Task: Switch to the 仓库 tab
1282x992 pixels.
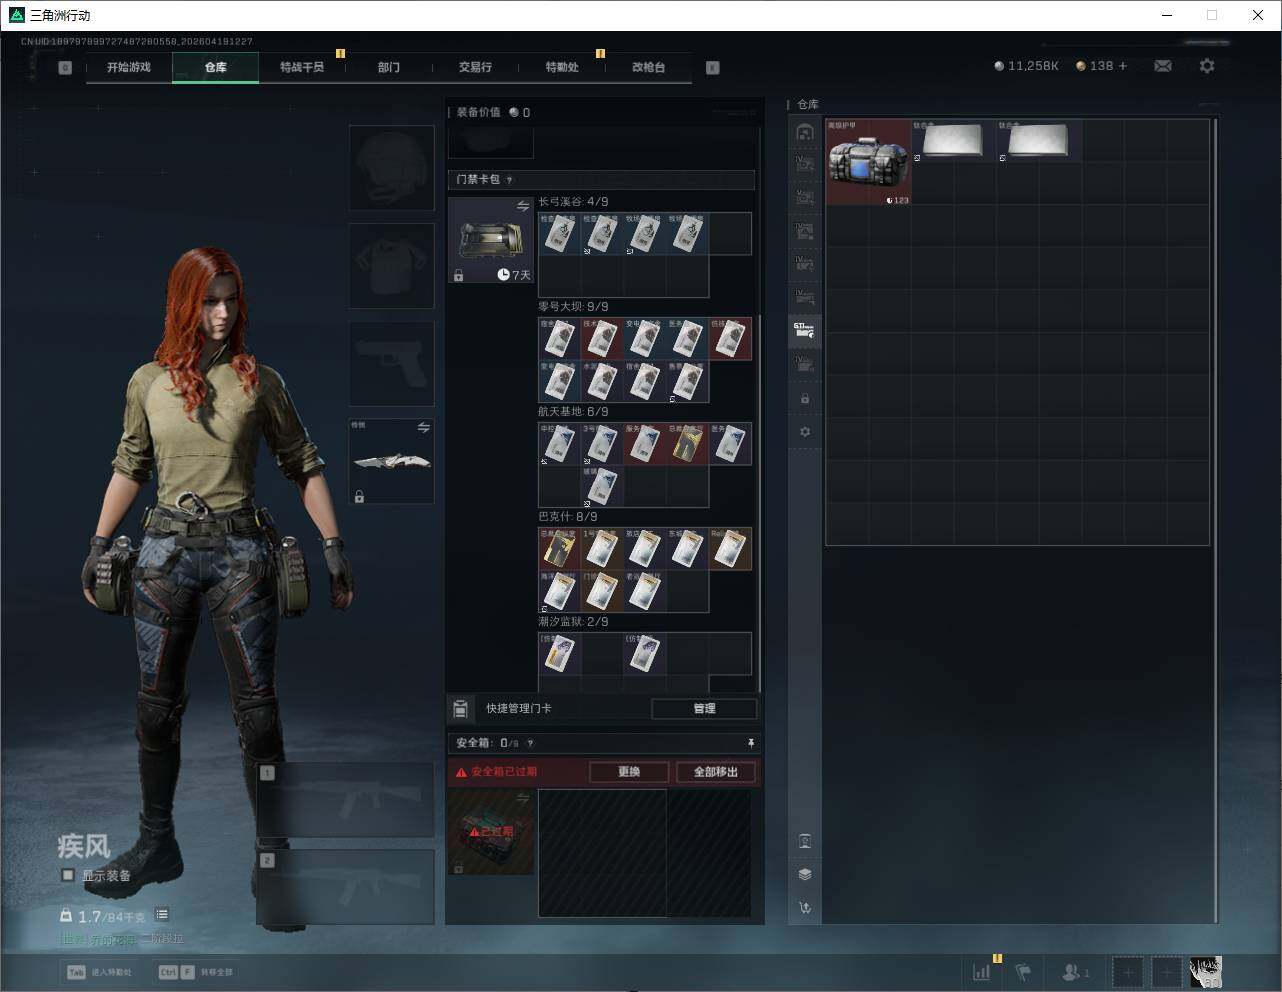Action: (x=216, y=67)
